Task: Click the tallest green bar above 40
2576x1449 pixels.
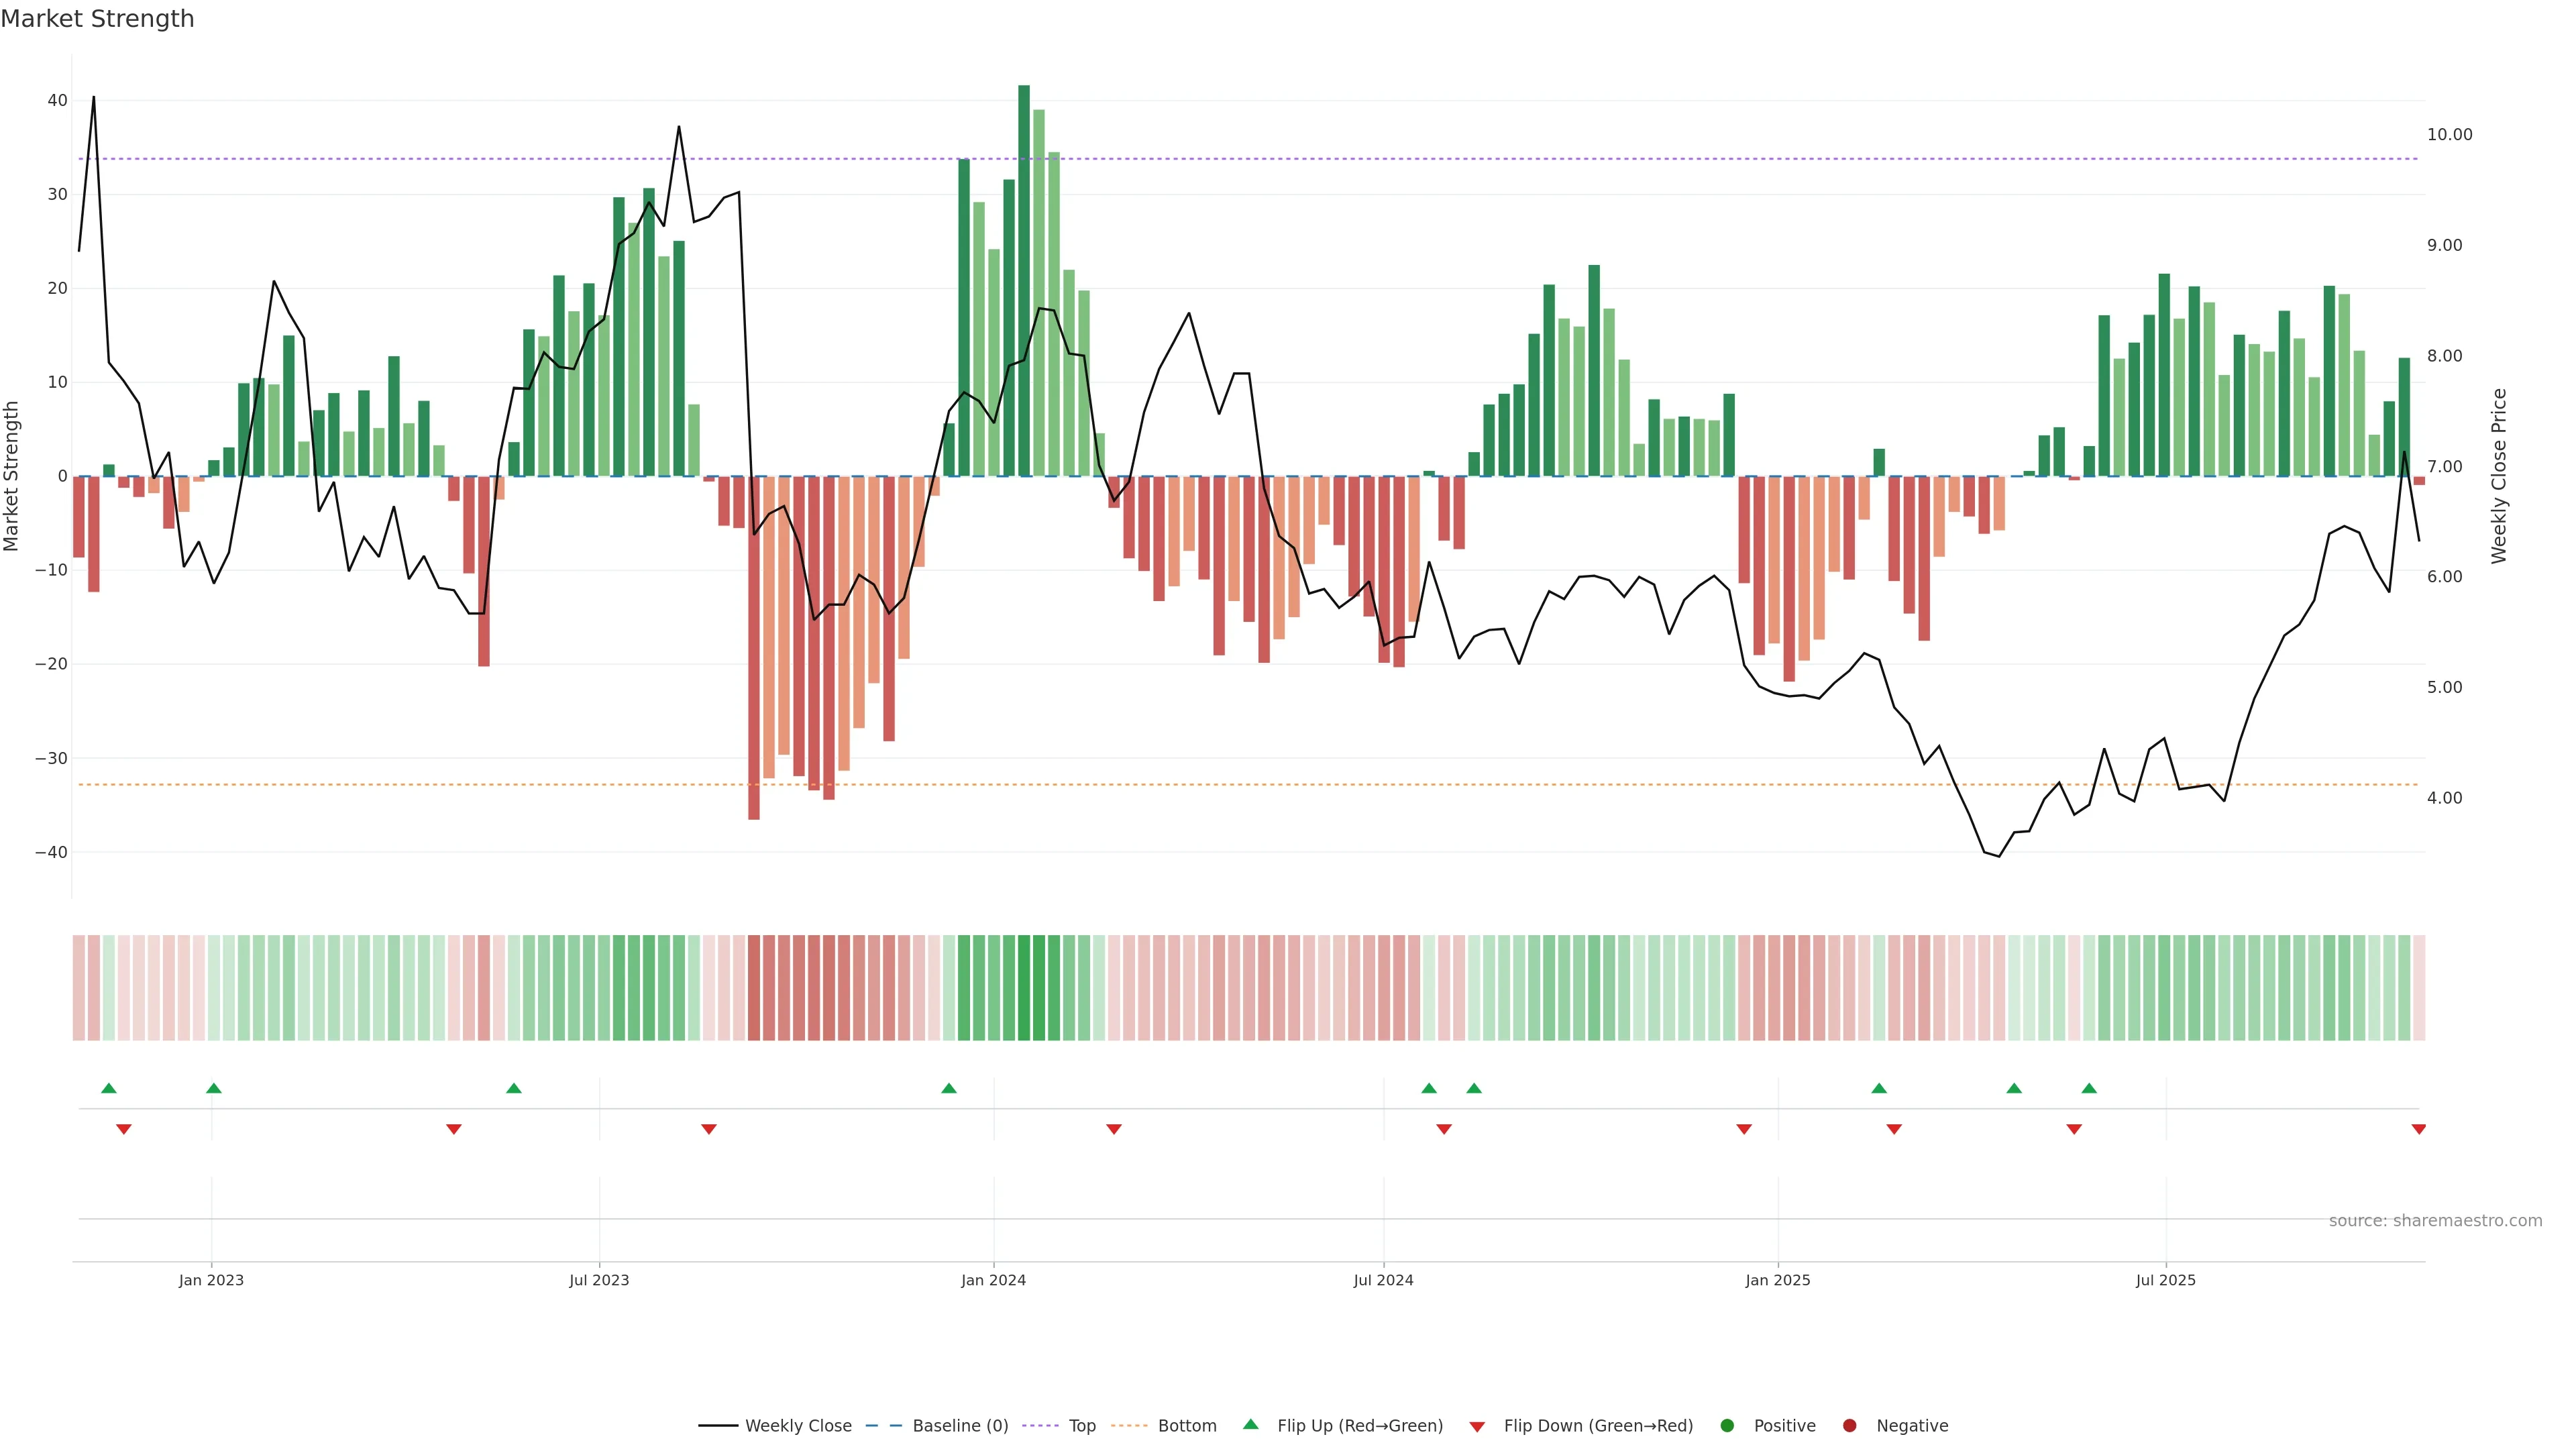Action: click(x=1024, y=280)
